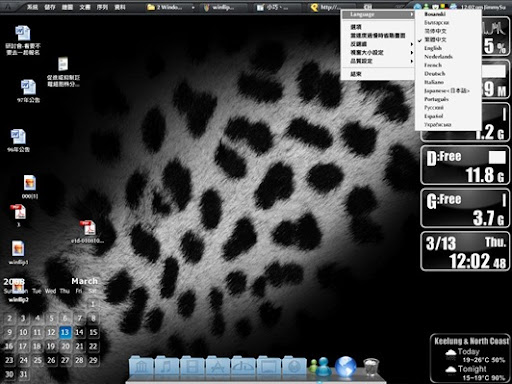Open the Movies folder in the dock
The image size is (512, 384).
click(192, 366)
